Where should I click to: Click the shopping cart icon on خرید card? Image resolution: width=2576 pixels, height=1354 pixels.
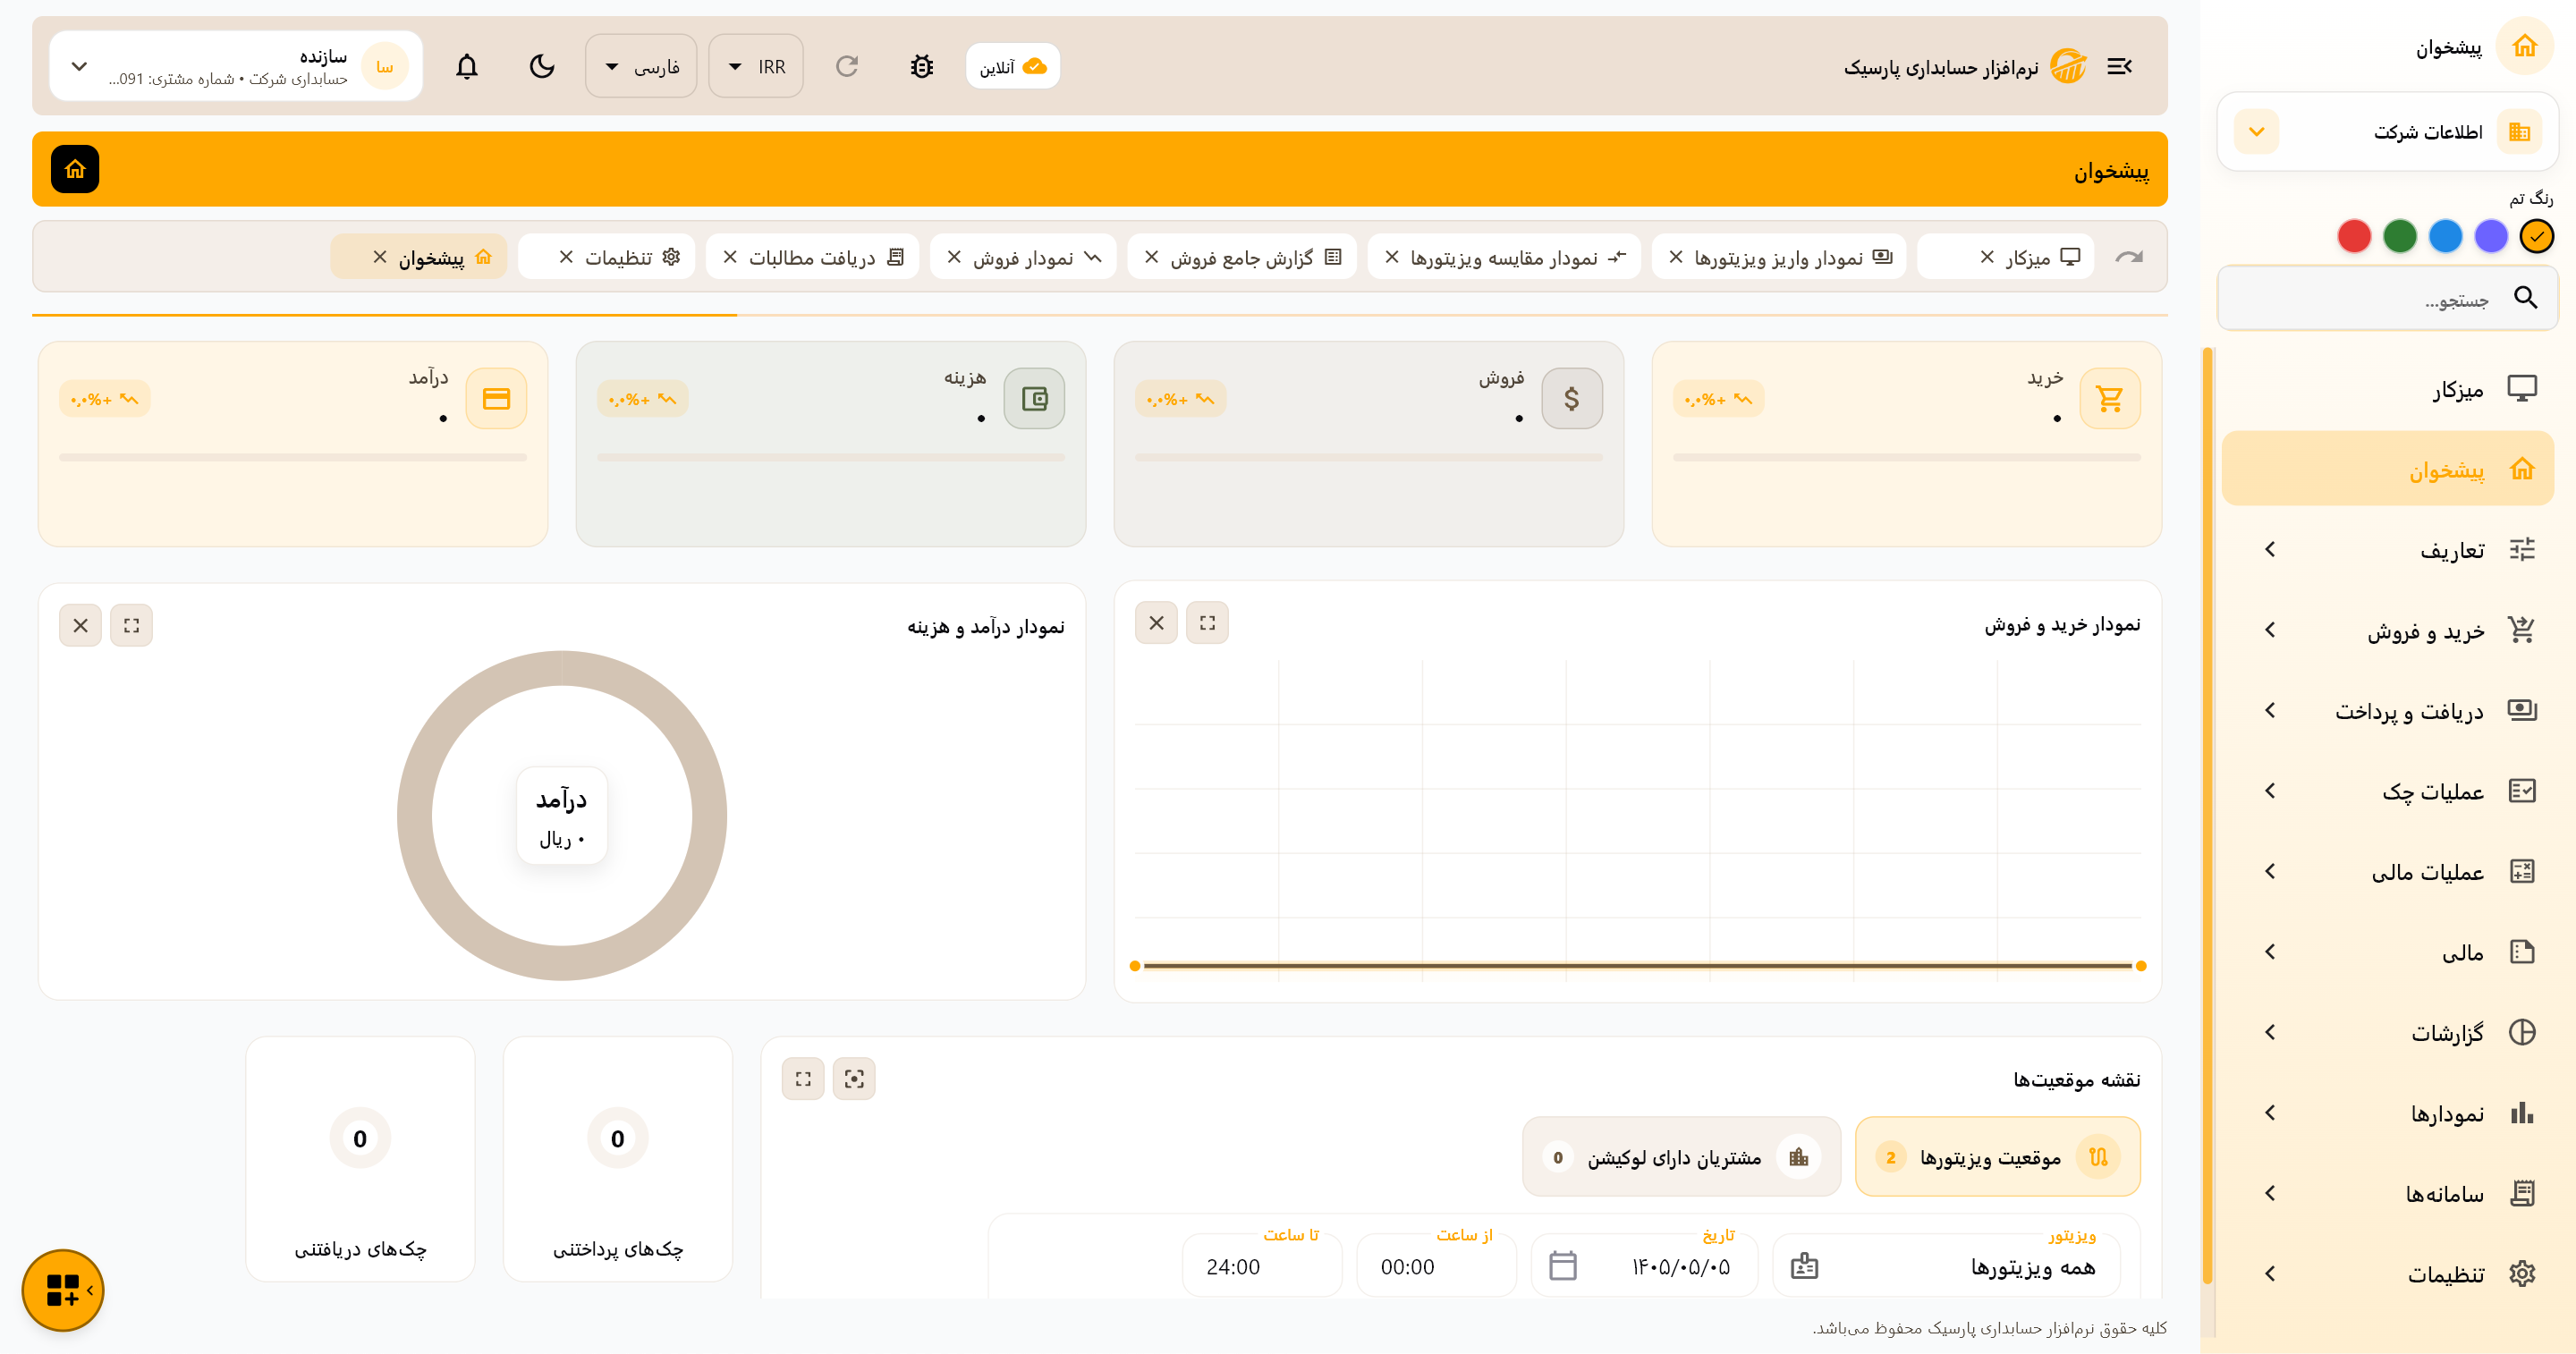2110,398
